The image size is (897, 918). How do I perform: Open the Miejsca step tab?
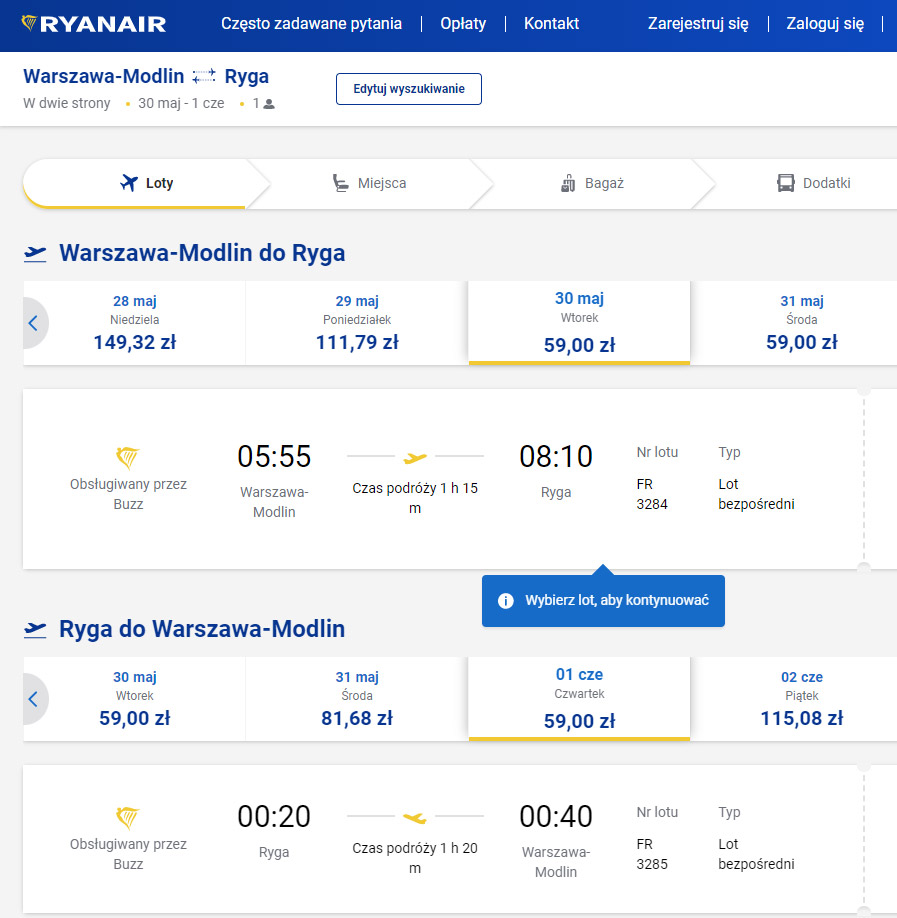click(x=369, y=183)
